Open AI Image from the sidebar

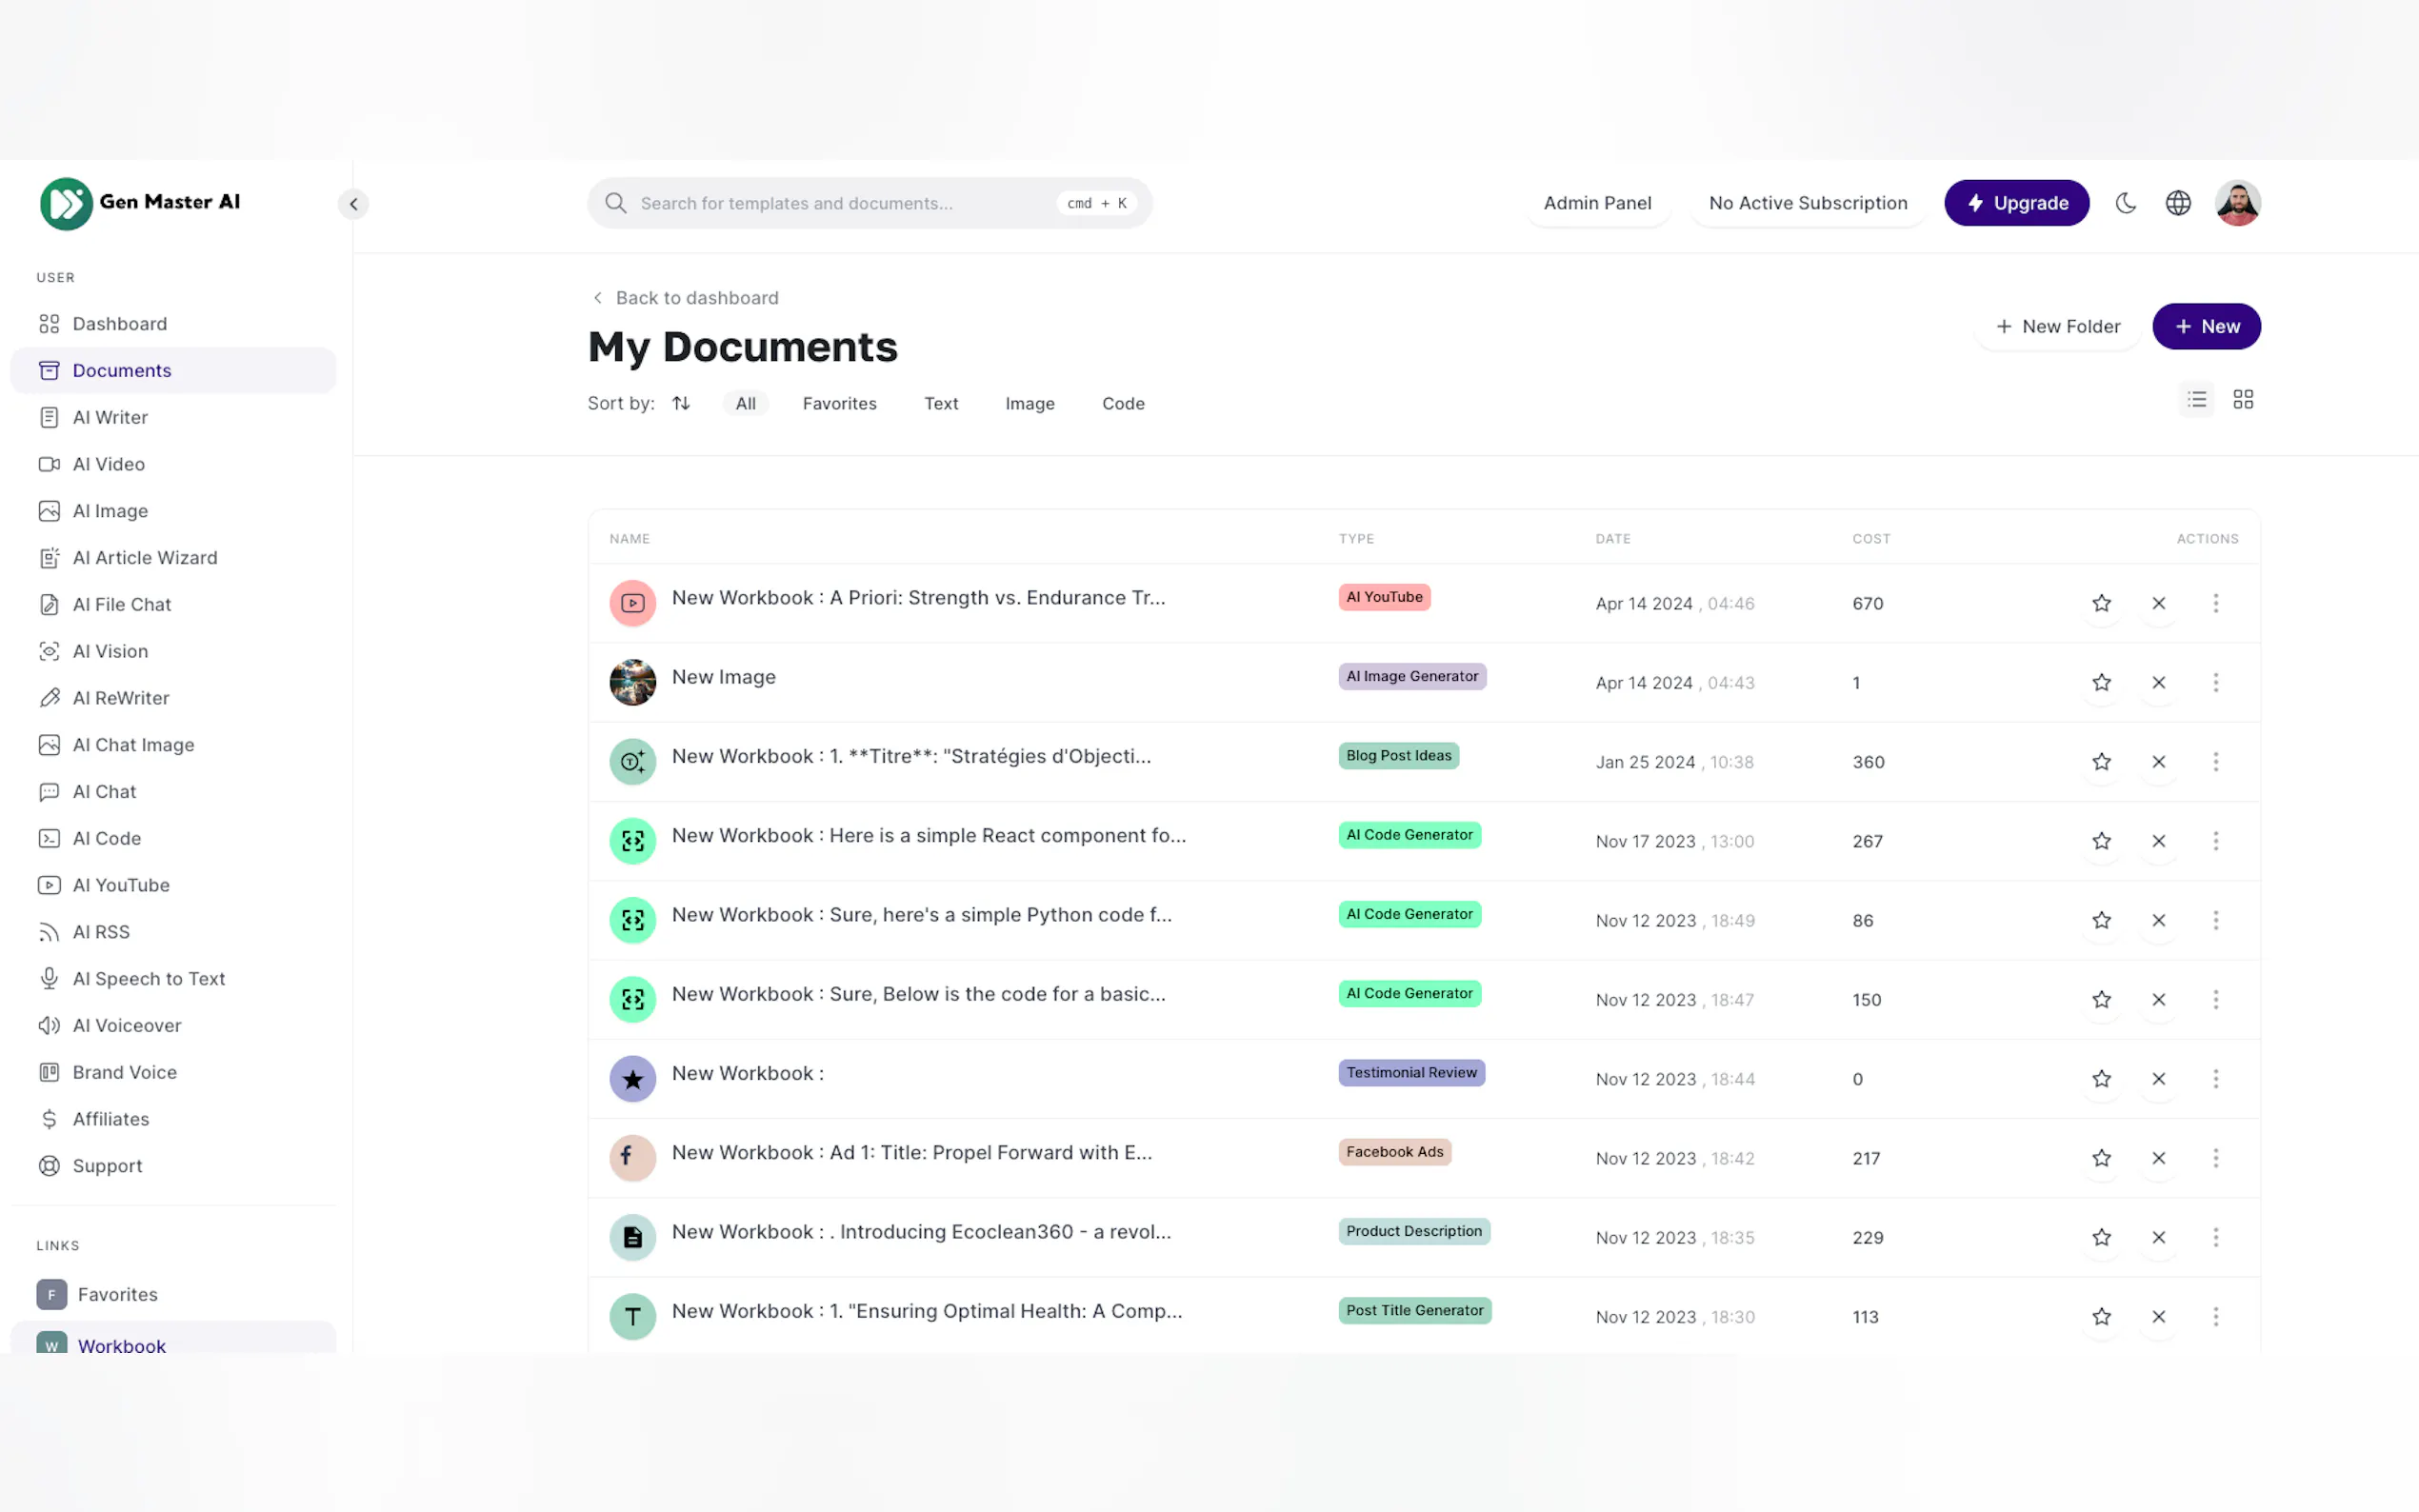(x=110, y=510)
